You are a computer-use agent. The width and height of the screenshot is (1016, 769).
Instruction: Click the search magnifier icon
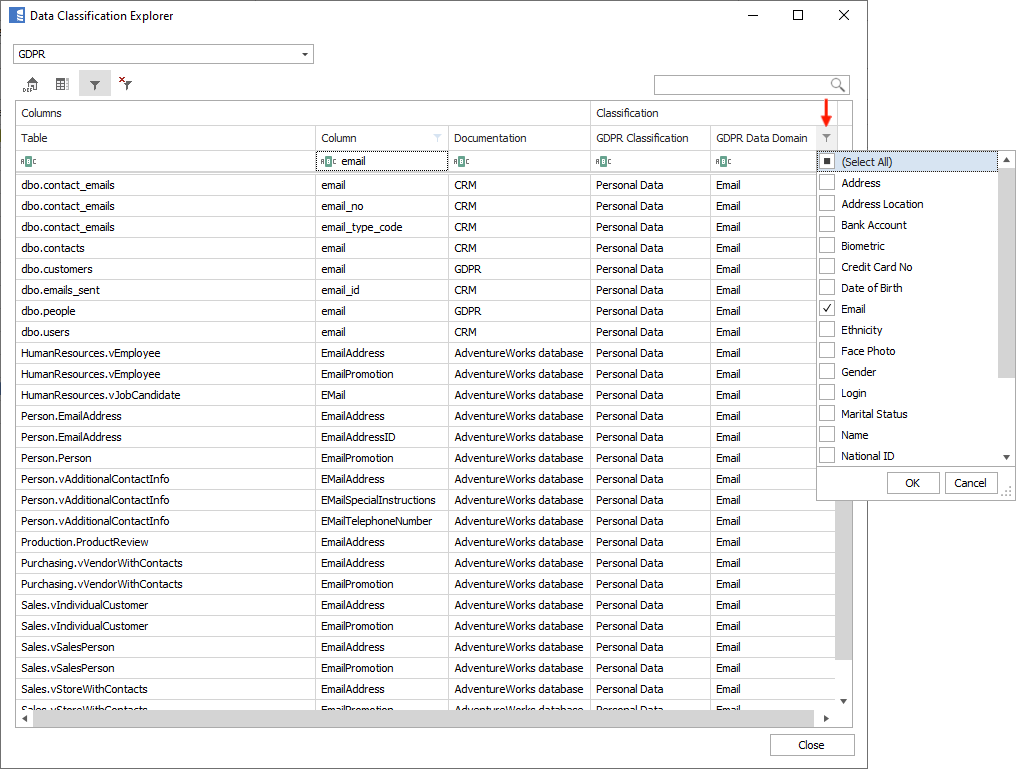point(838,85)
